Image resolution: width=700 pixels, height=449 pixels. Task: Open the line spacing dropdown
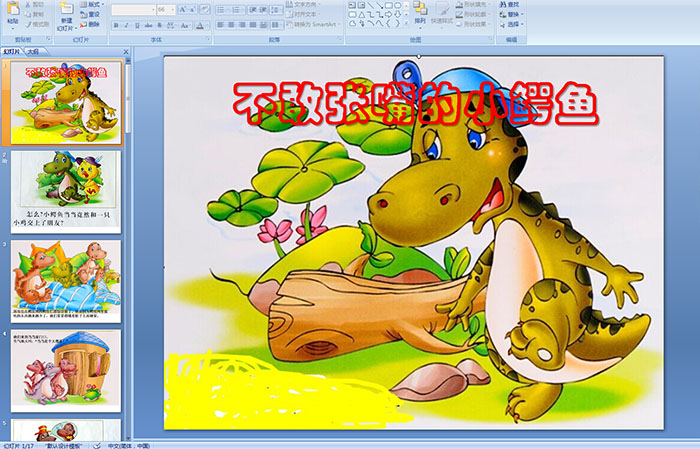(276, 10)
